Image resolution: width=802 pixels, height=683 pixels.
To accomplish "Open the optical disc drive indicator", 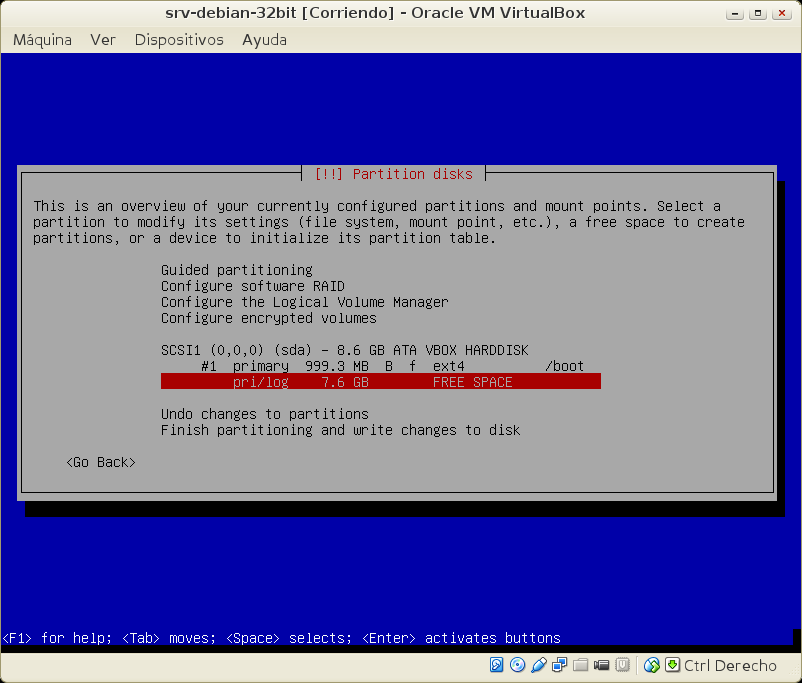I will (517, 665).
